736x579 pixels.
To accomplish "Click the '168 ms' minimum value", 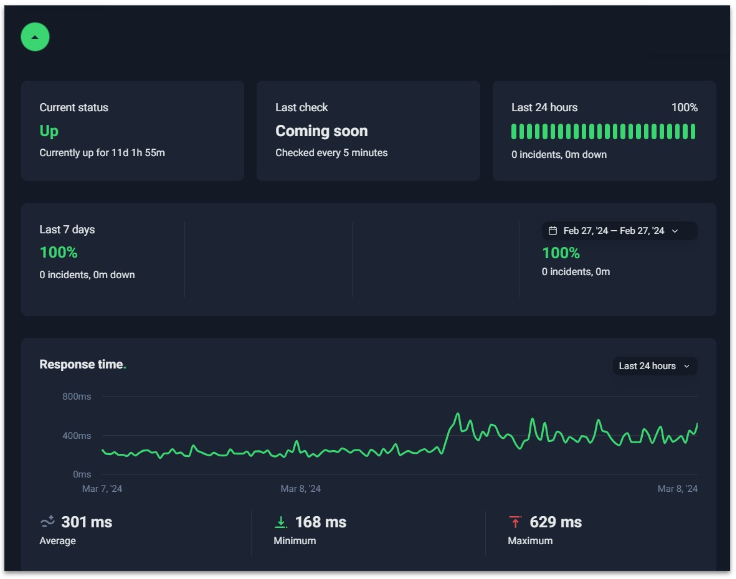I will [x=321, y=522].
